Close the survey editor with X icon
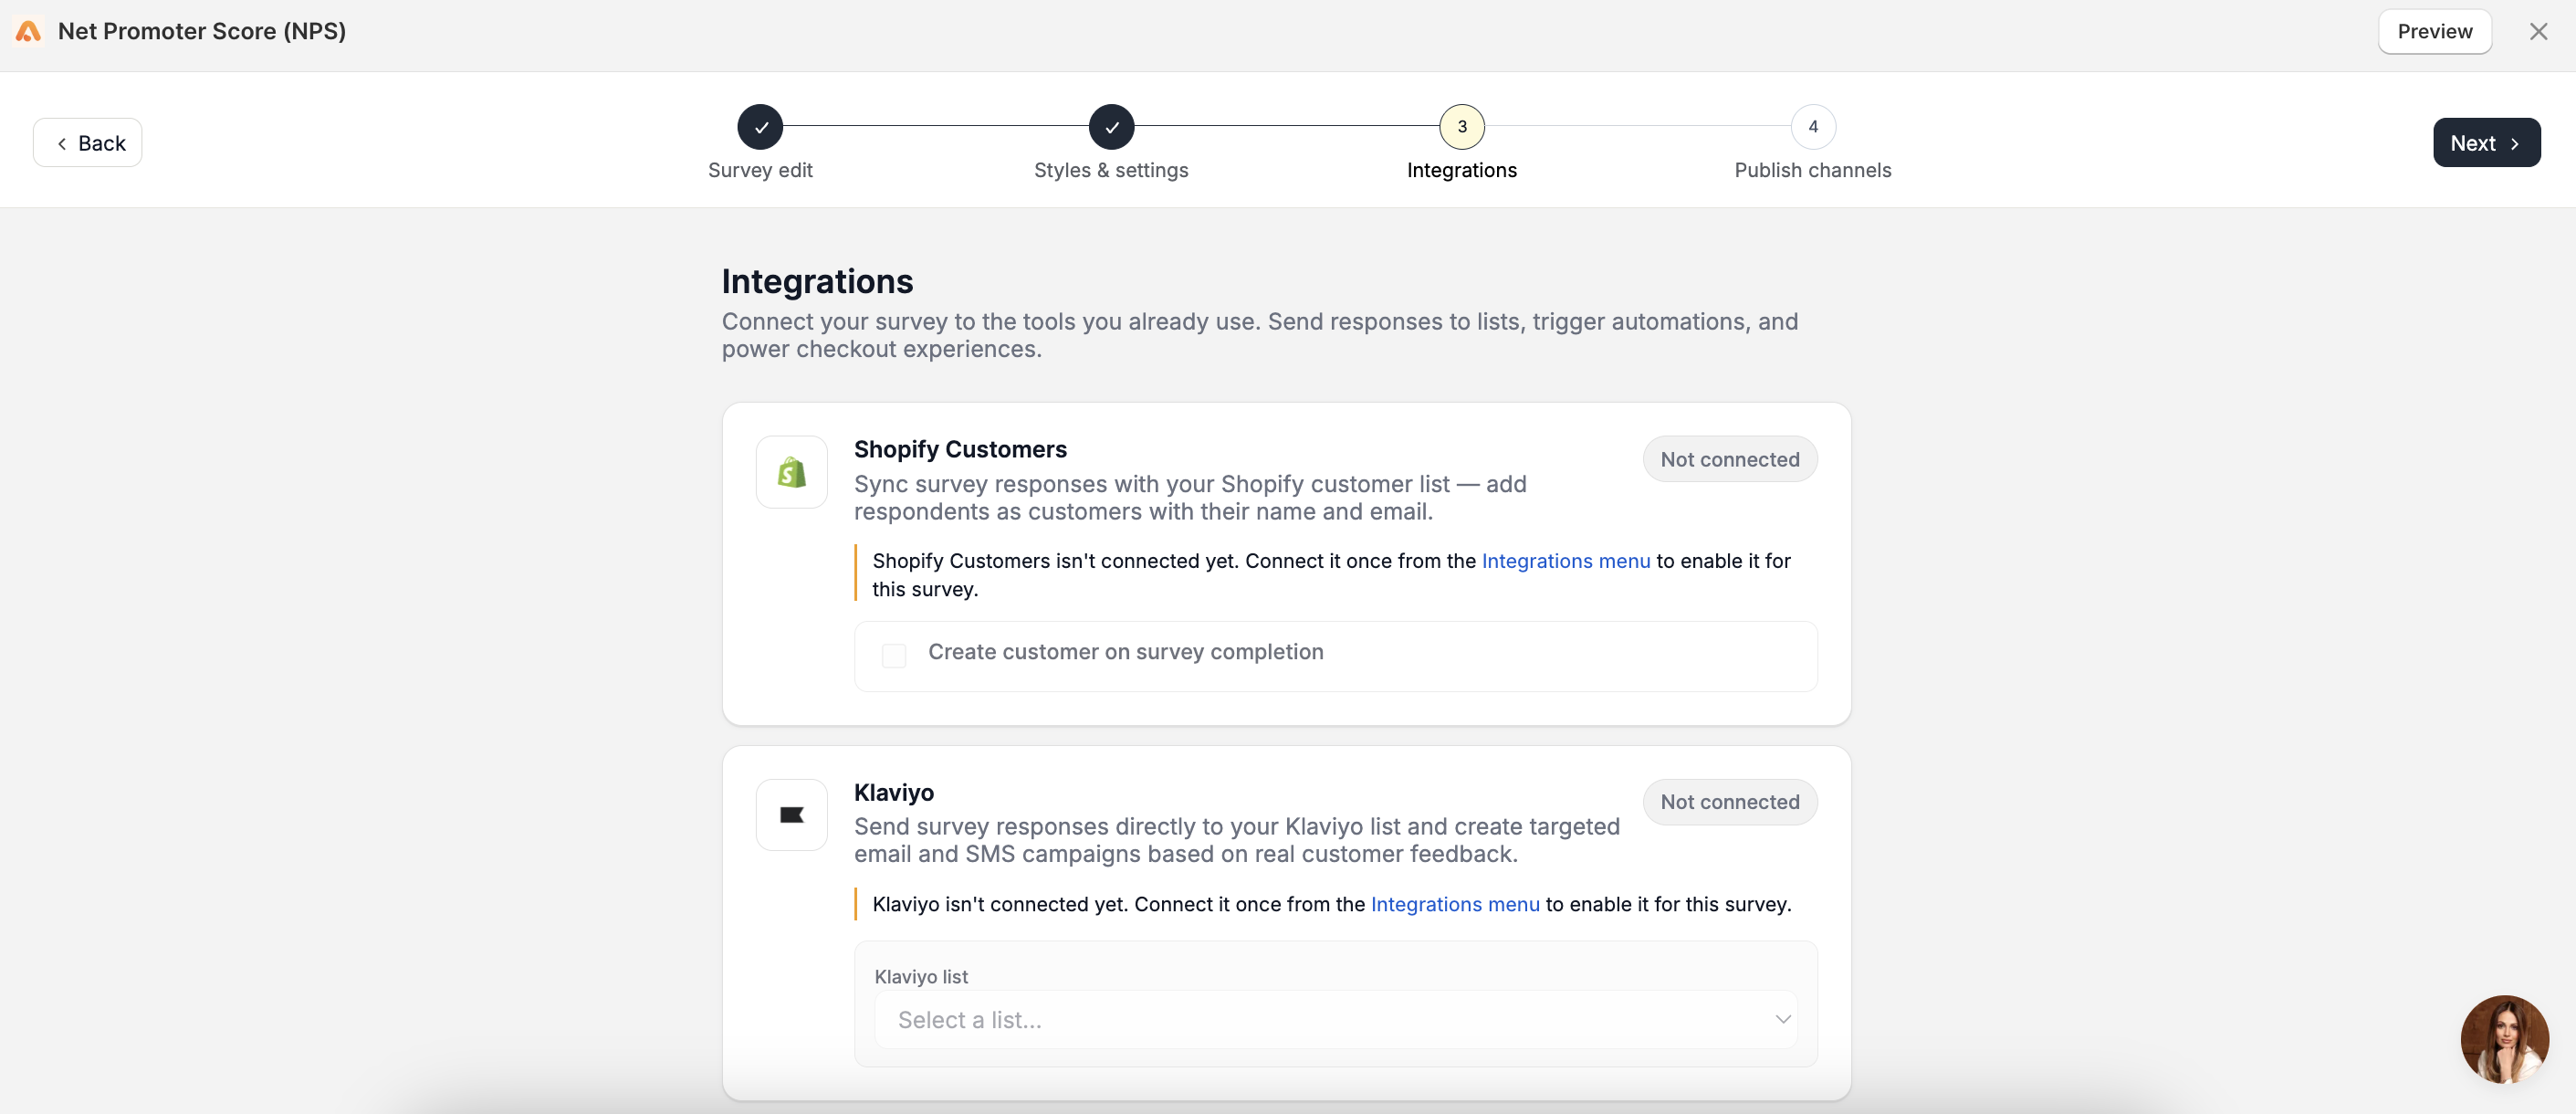Screen dimensions: 2576x1114 click(x=2538, y=32)
